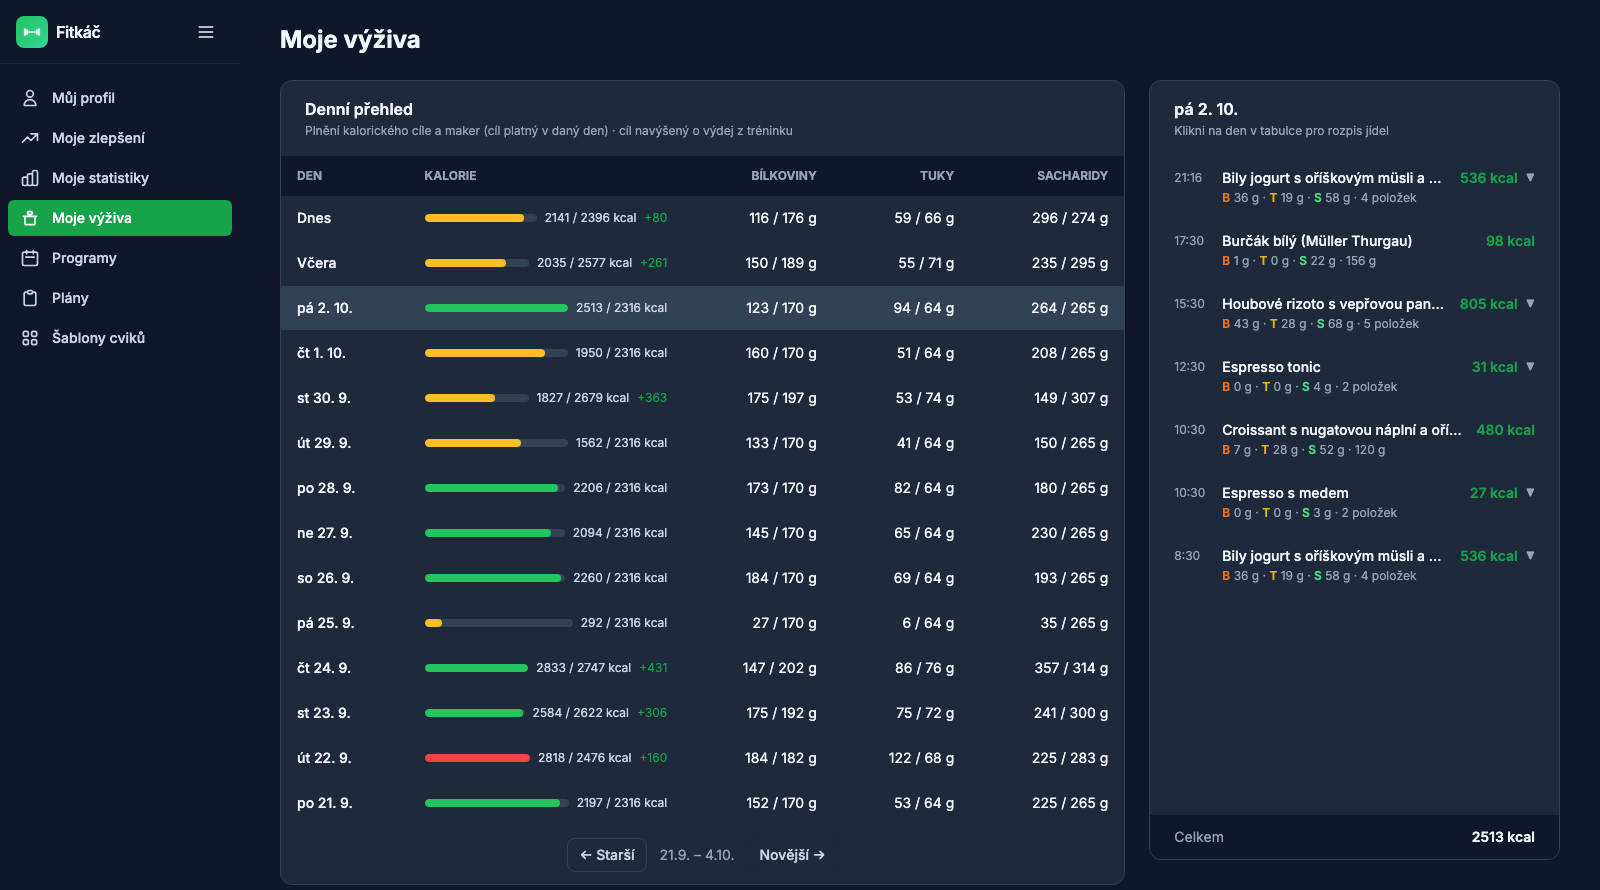Click the Fitkáč dumbbell logo icon
This screenshot has height=890, width=1600.
click(x=32, y=32)
